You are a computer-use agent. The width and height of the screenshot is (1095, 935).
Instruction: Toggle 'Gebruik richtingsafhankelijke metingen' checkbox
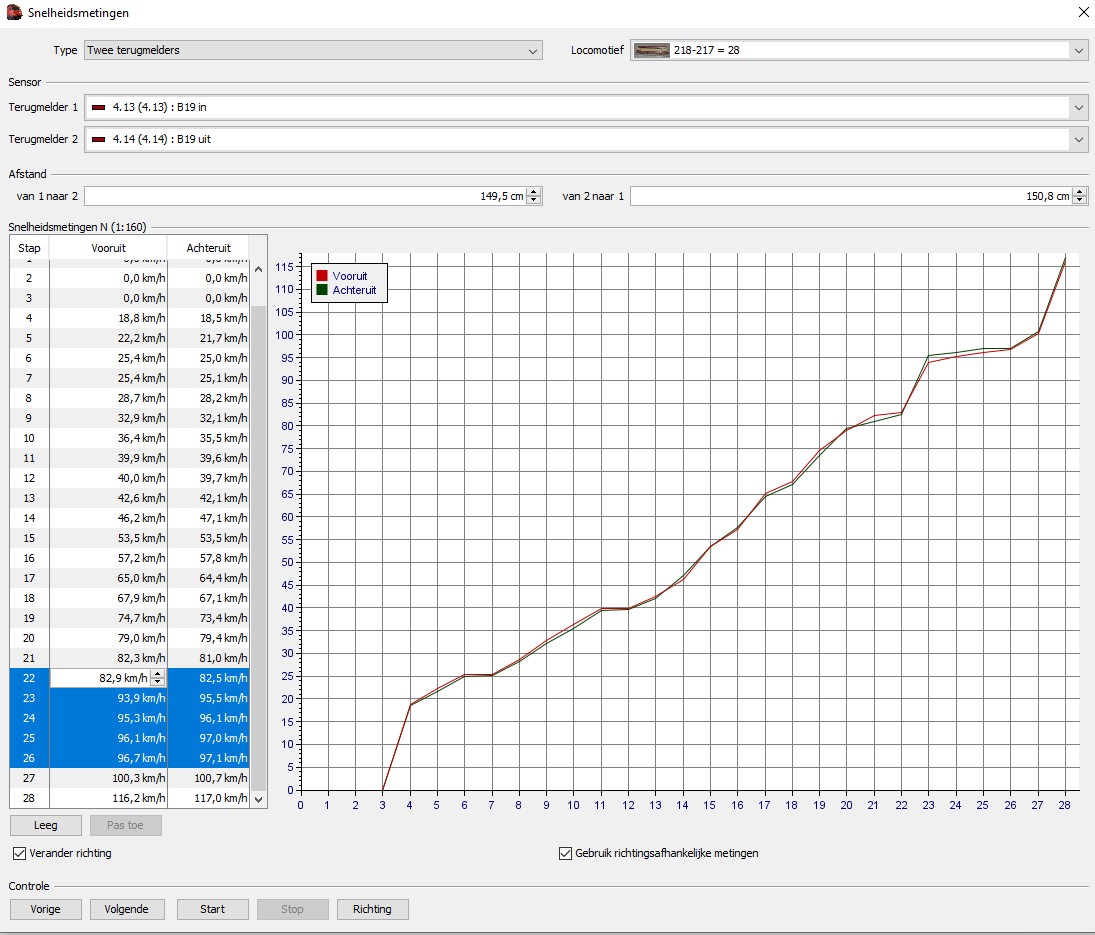click(x=566, y=853)
